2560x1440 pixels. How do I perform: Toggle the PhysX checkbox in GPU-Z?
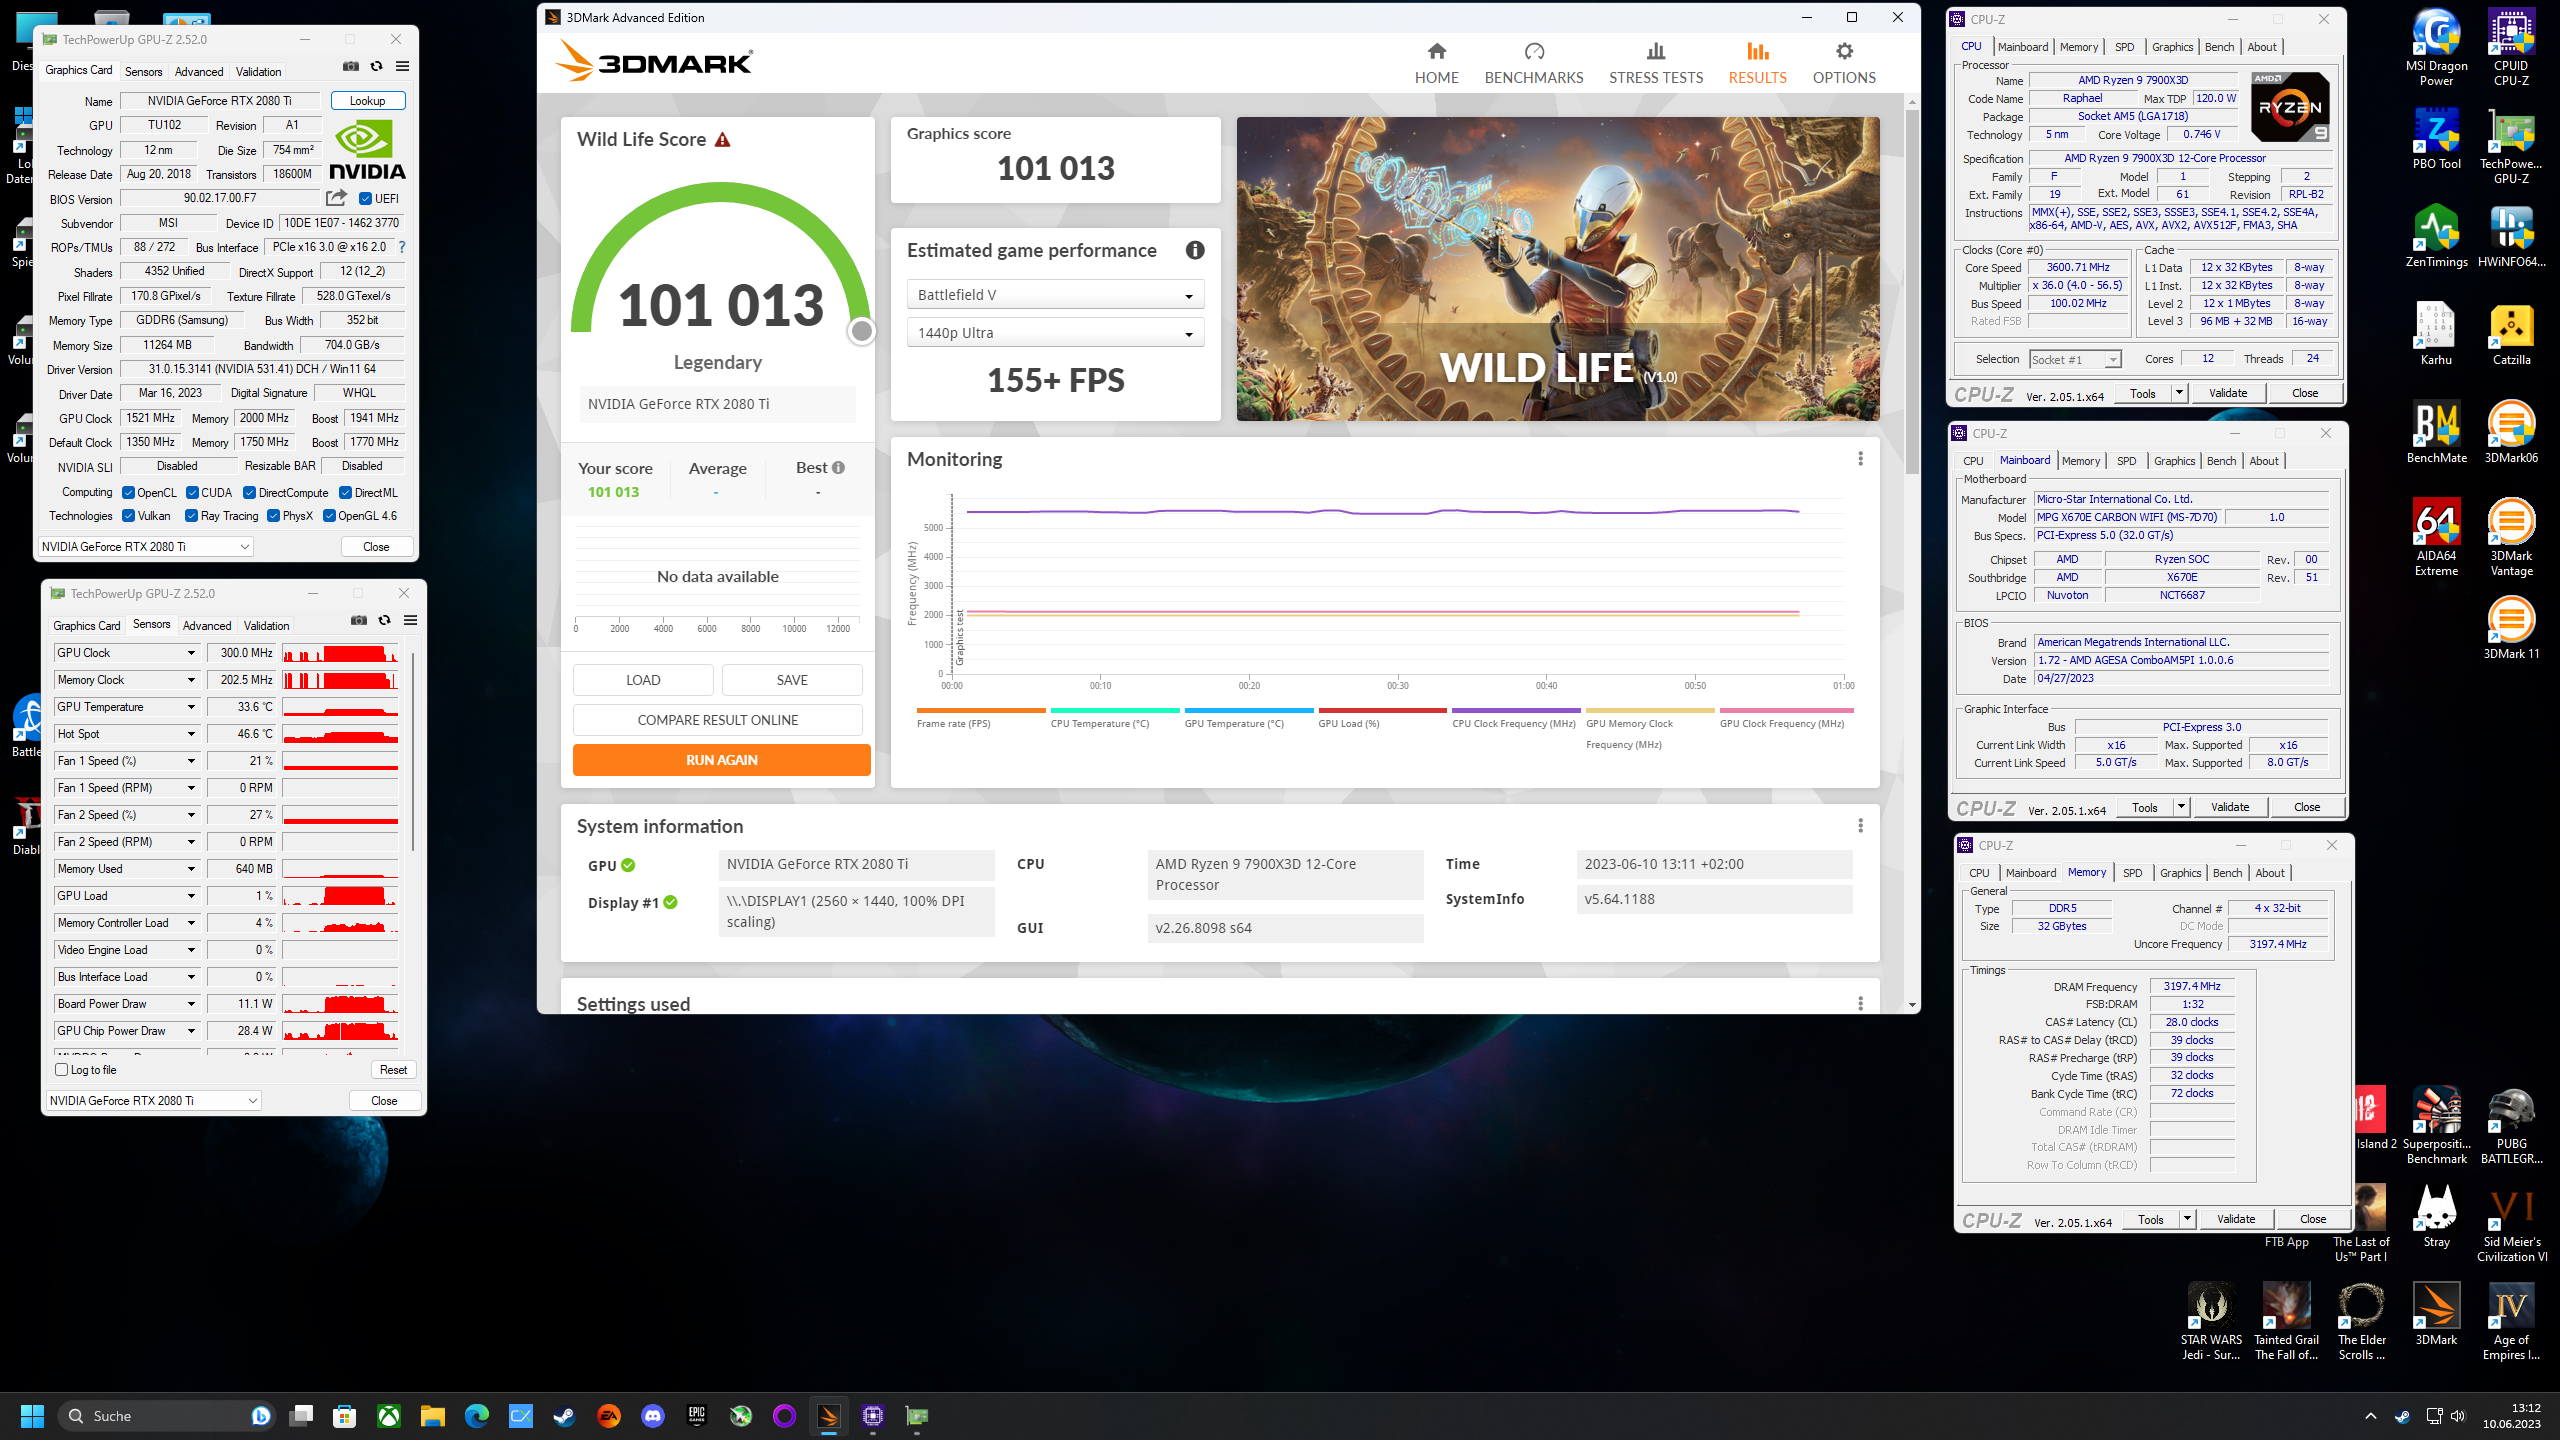pos(273,516)
